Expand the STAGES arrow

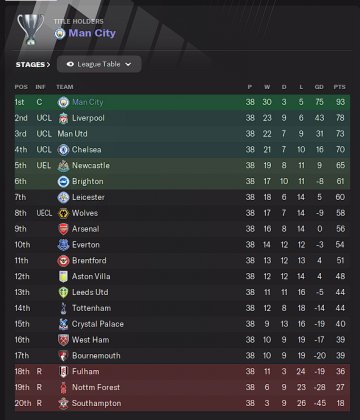(x=48, y=65)
